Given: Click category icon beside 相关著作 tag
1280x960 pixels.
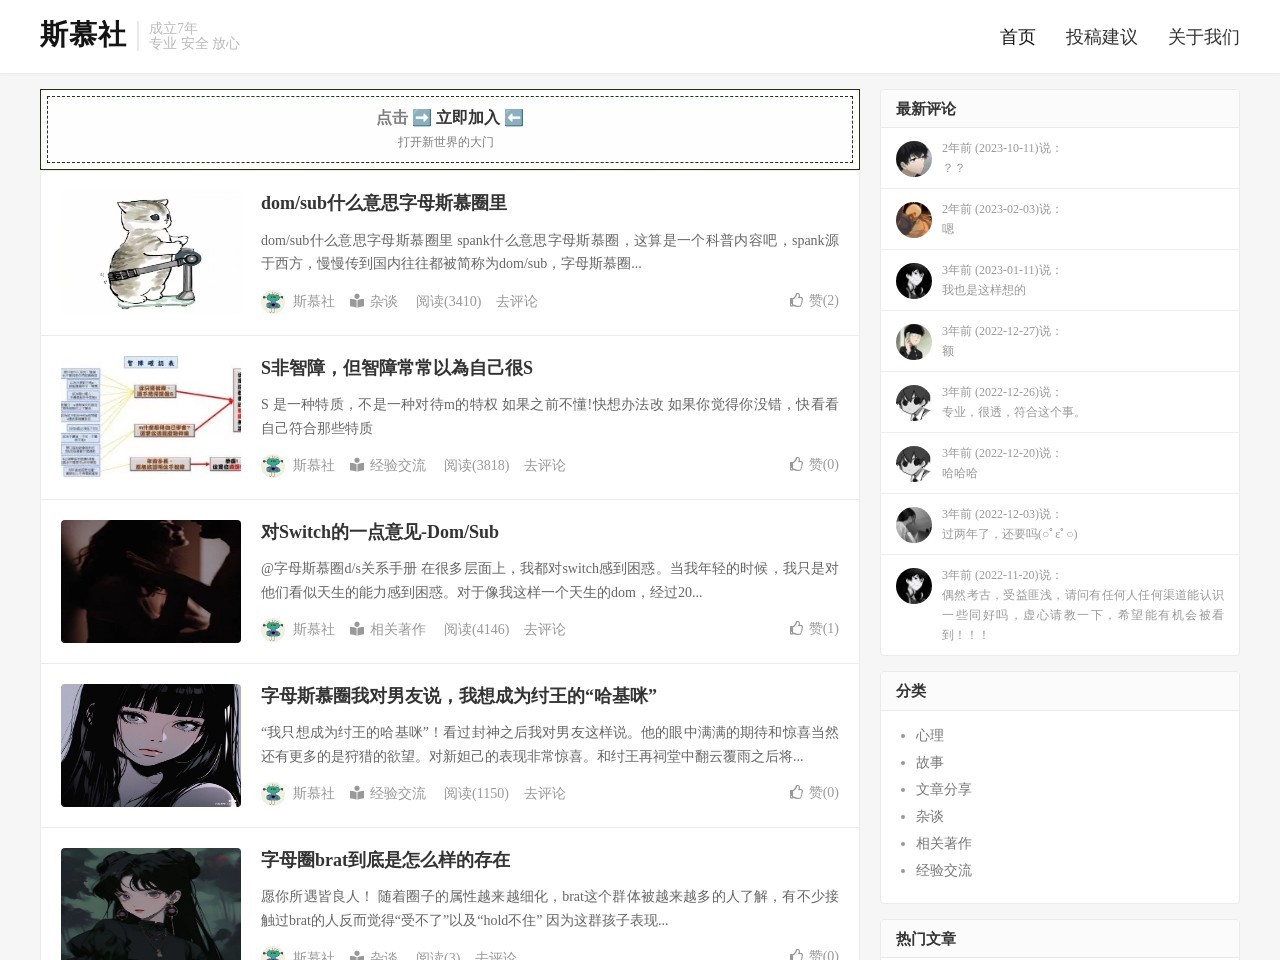Looking at the screenshot, I should pos(357,629).
